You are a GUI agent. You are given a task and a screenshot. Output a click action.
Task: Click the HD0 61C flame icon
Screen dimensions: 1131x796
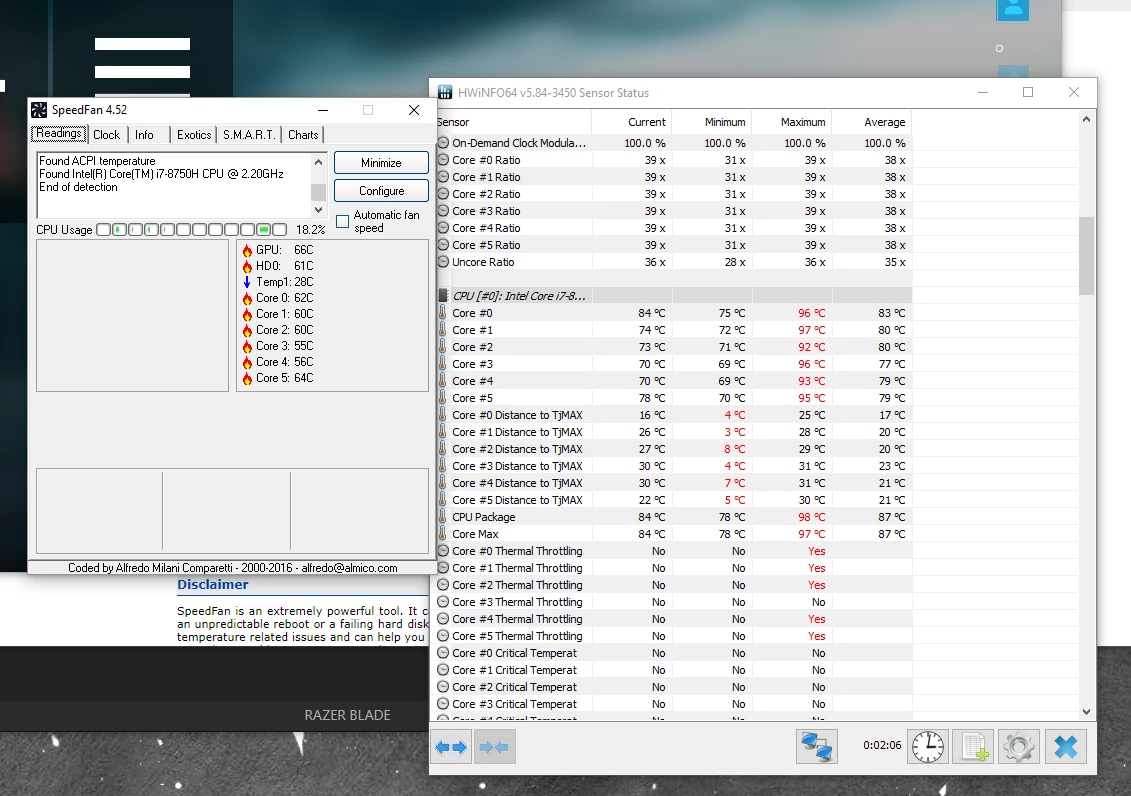[247, 266]
